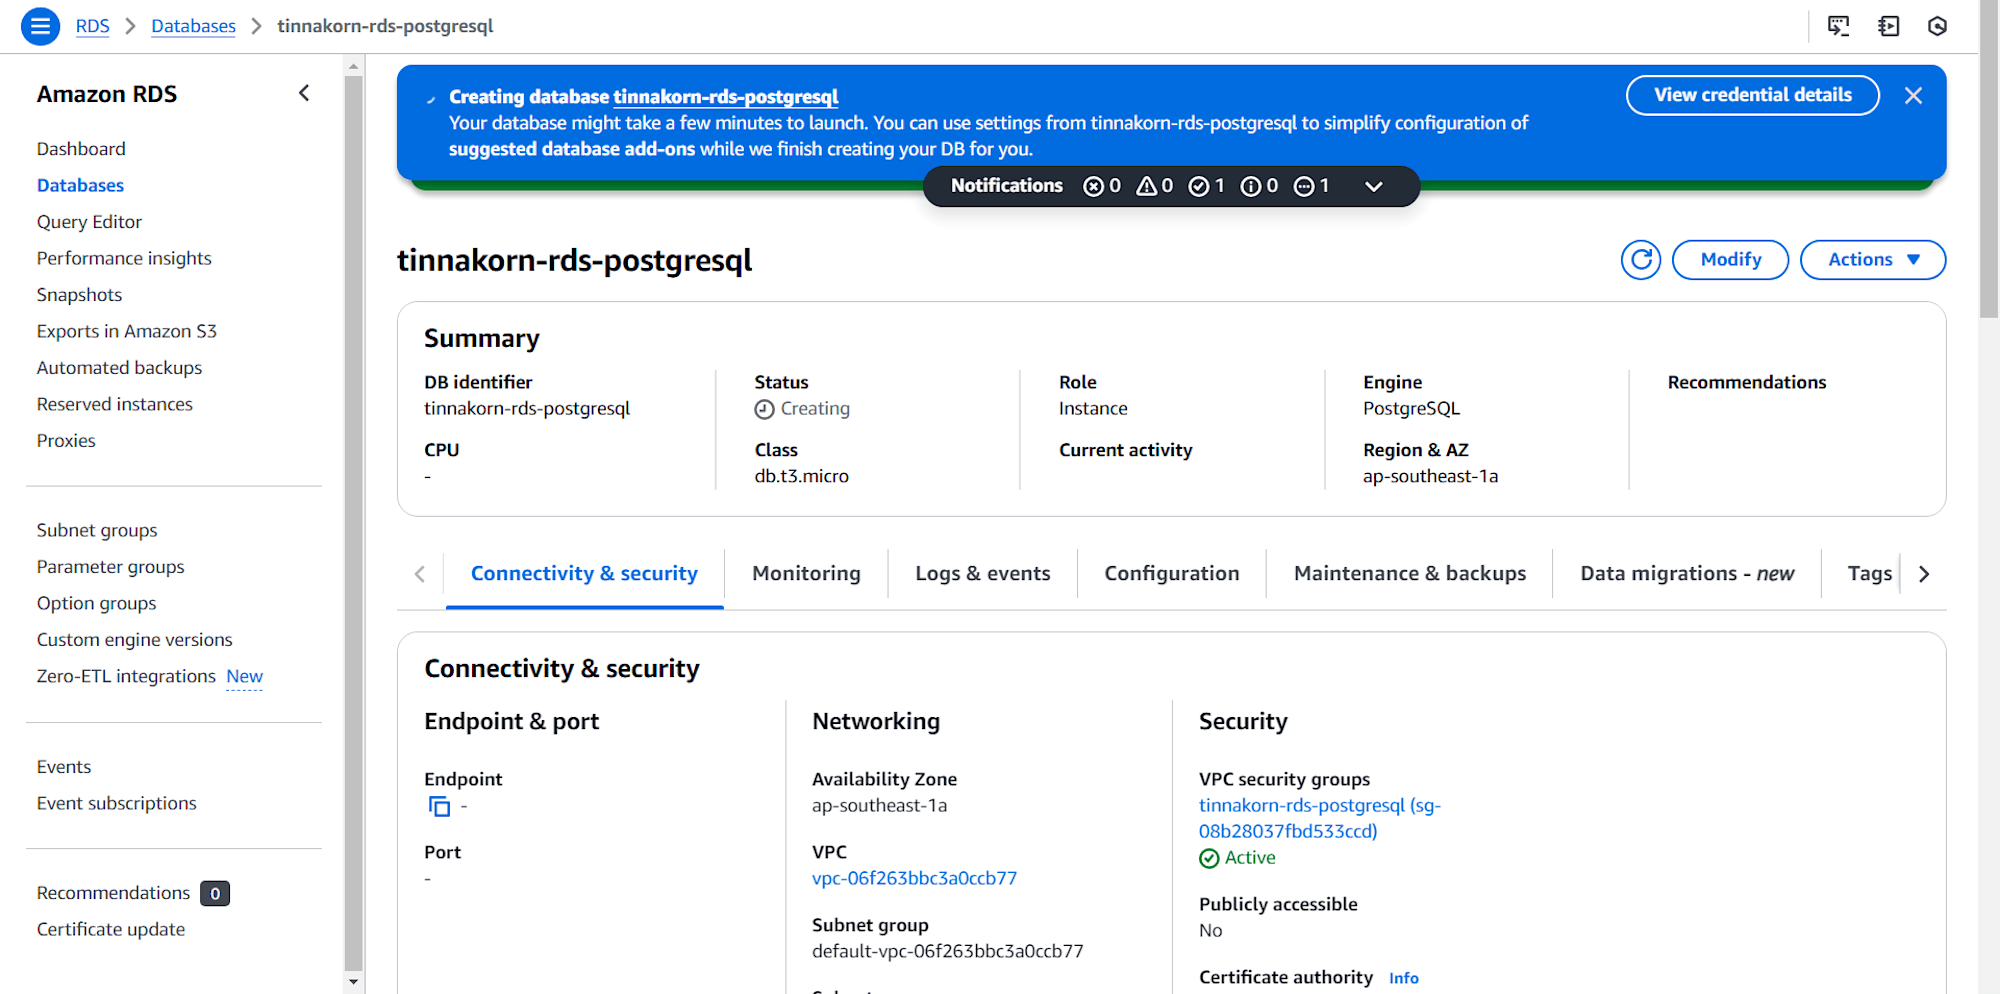
Task: Open the Actions dropdown
Action: tap(1873, 260)
